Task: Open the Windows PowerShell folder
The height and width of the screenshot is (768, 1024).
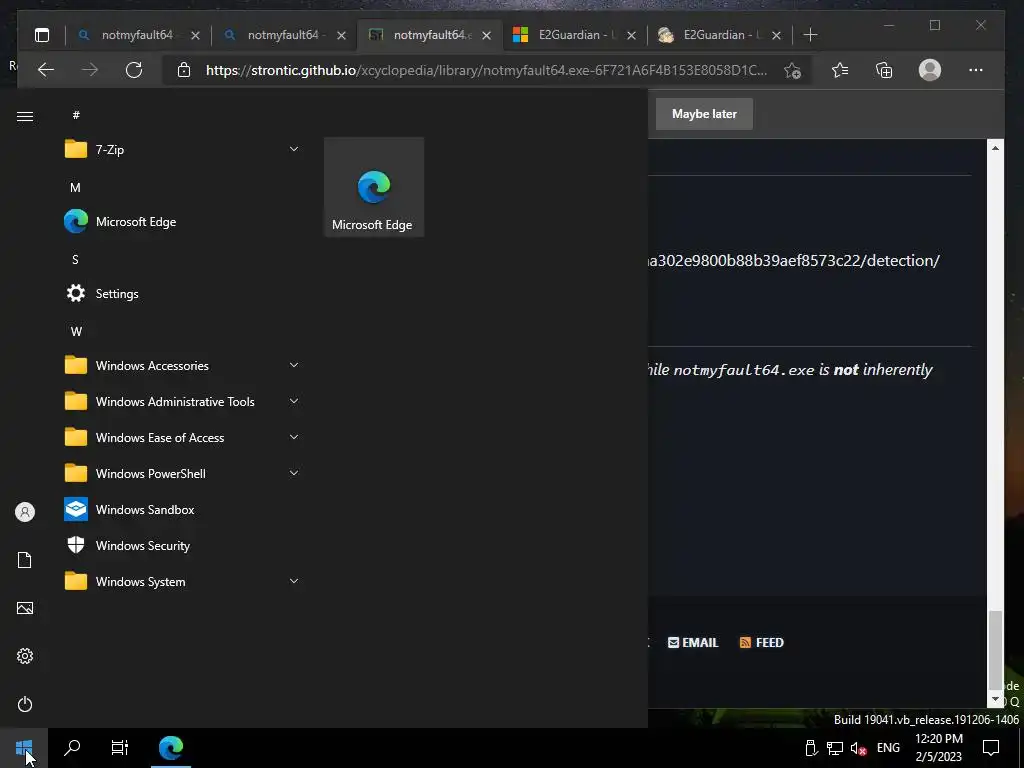Action: [182, 473]
